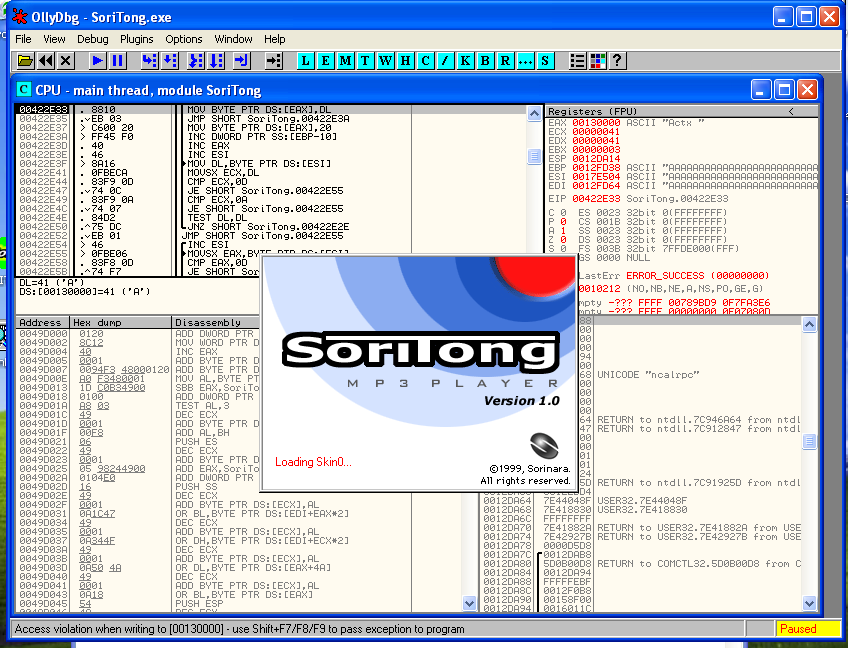Open the Help menu

coord(274,39)
